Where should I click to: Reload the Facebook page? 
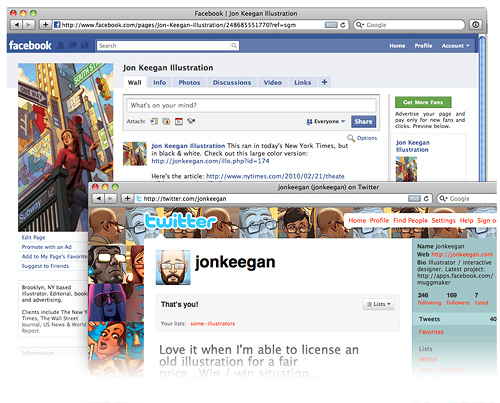343,25
